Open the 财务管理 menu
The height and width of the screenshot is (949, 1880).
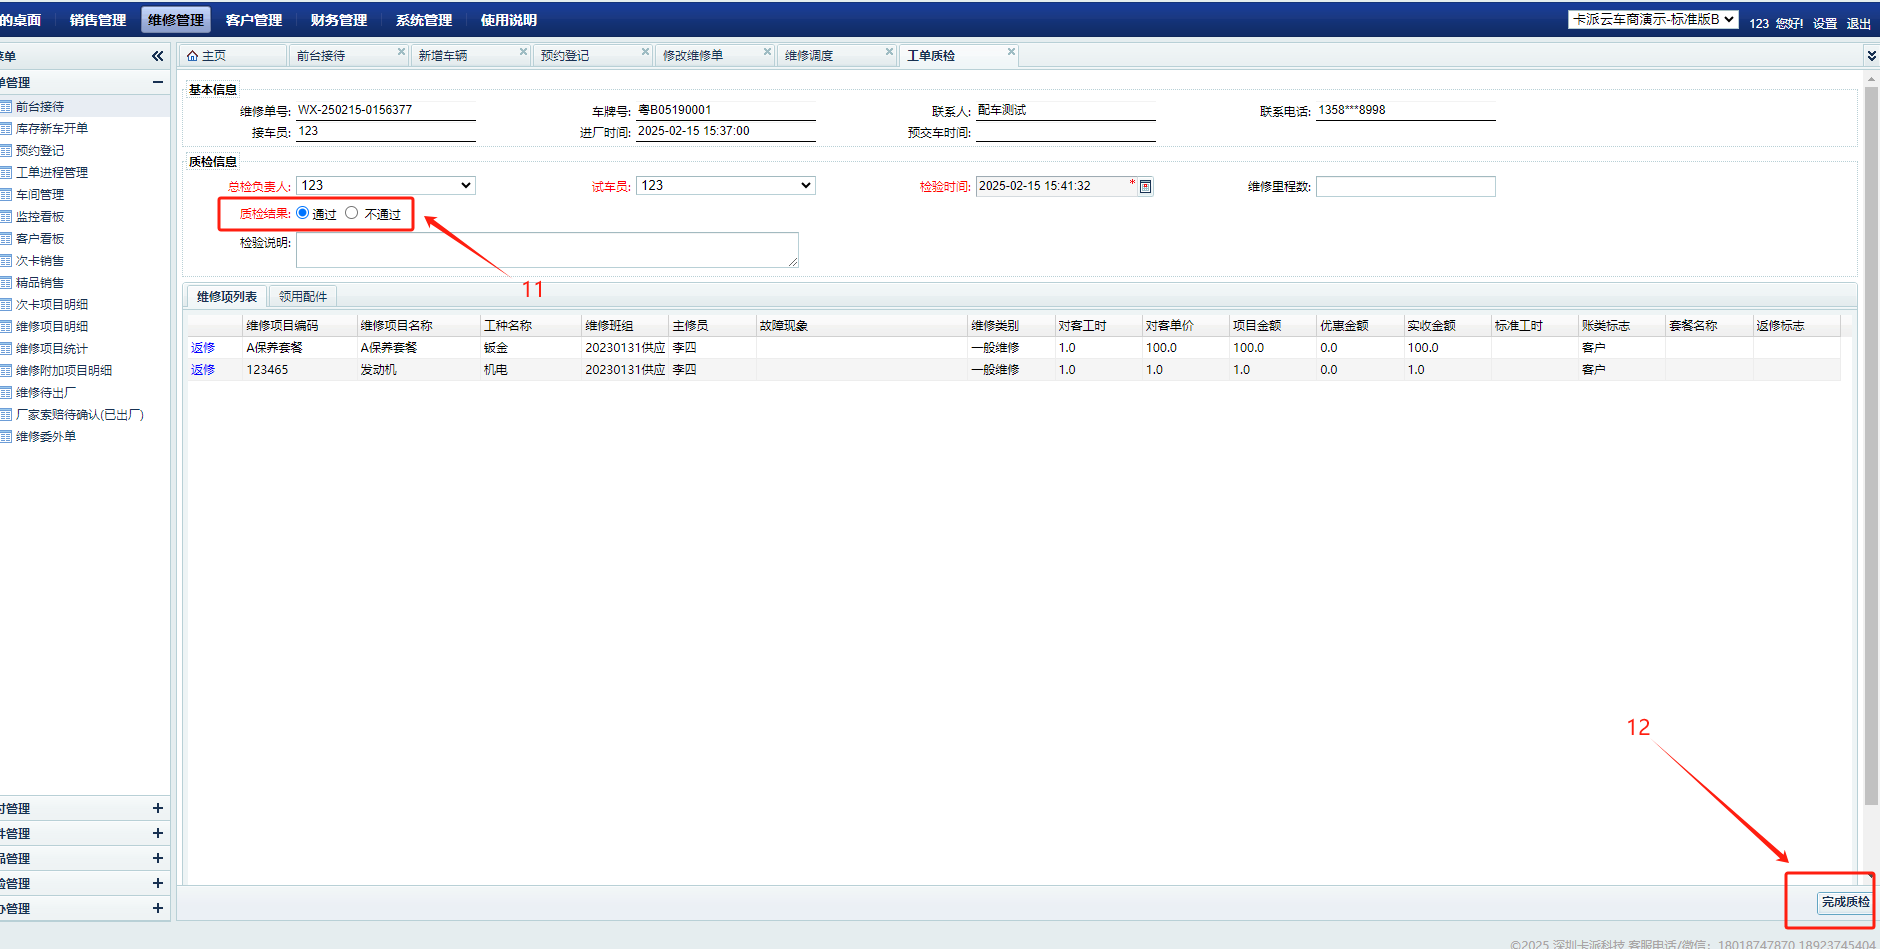tap(338, 20)
